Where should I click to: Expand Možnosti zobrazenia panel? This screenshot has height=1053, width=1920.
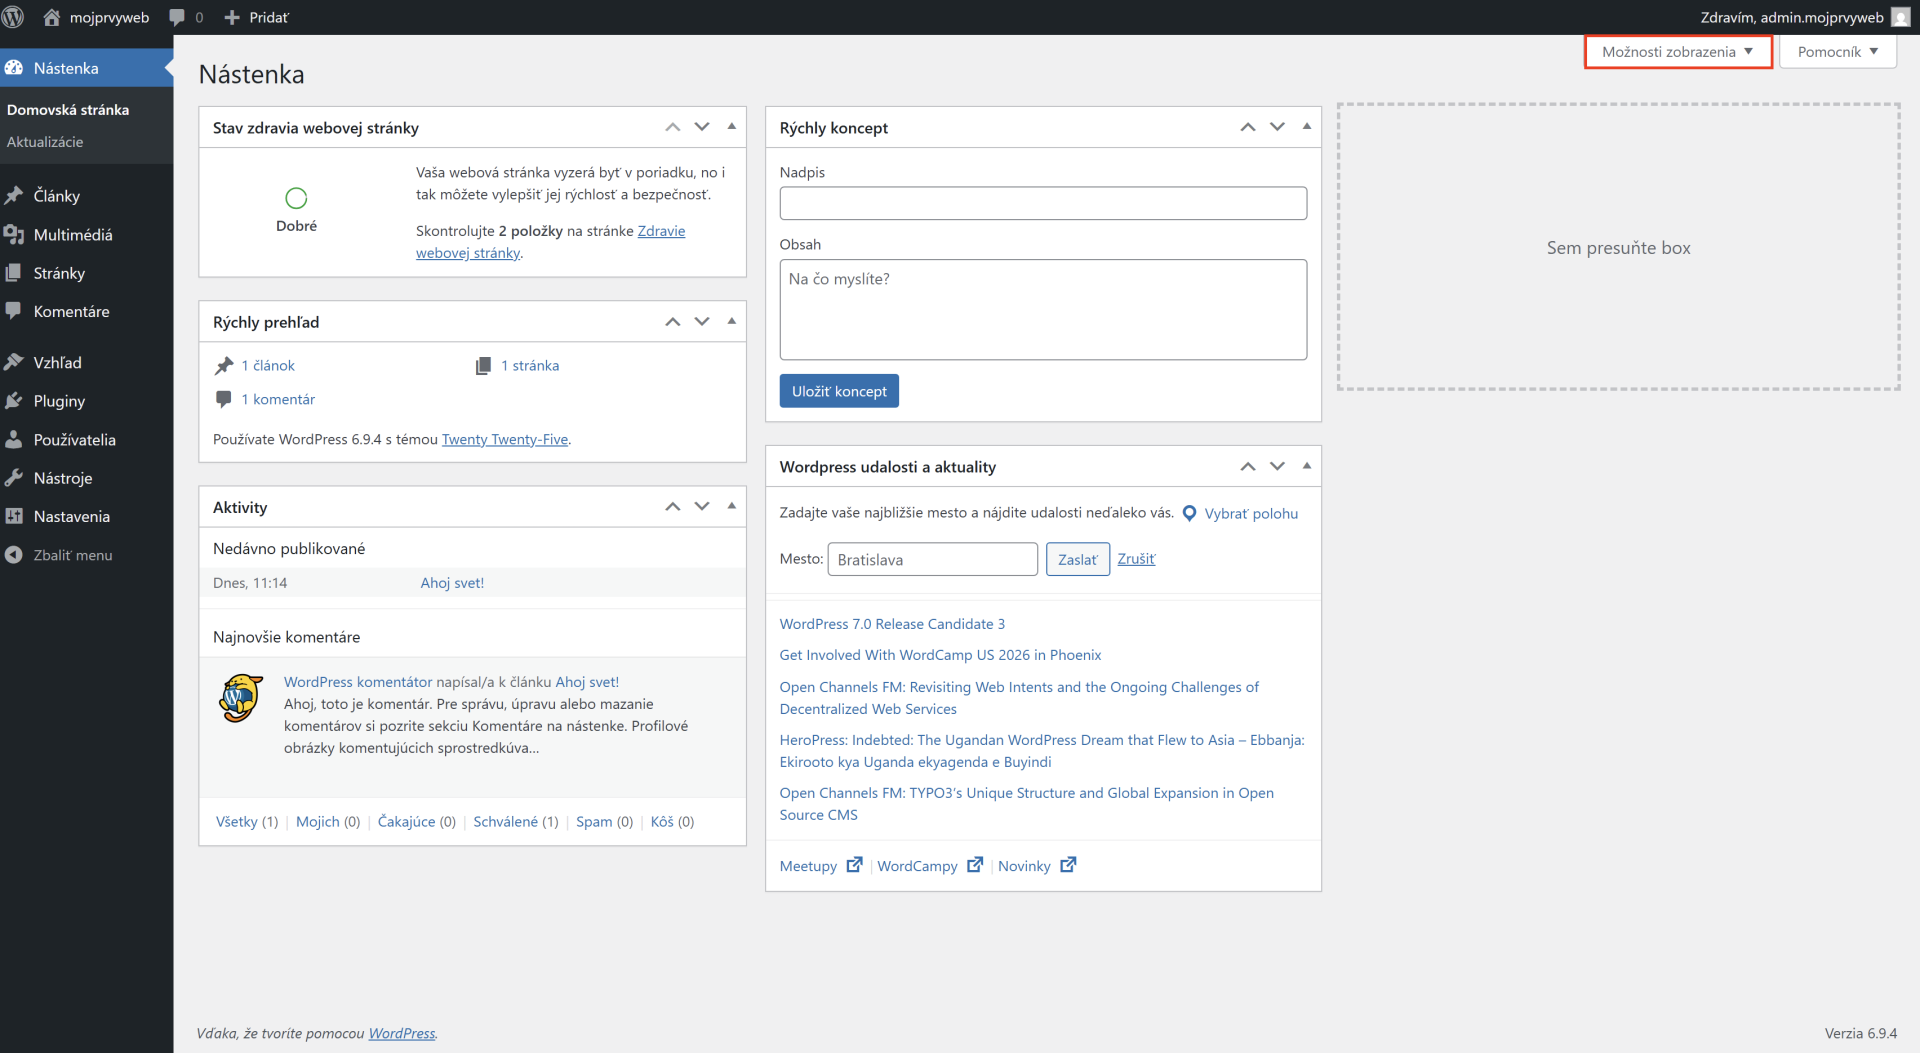point(1678,52)
